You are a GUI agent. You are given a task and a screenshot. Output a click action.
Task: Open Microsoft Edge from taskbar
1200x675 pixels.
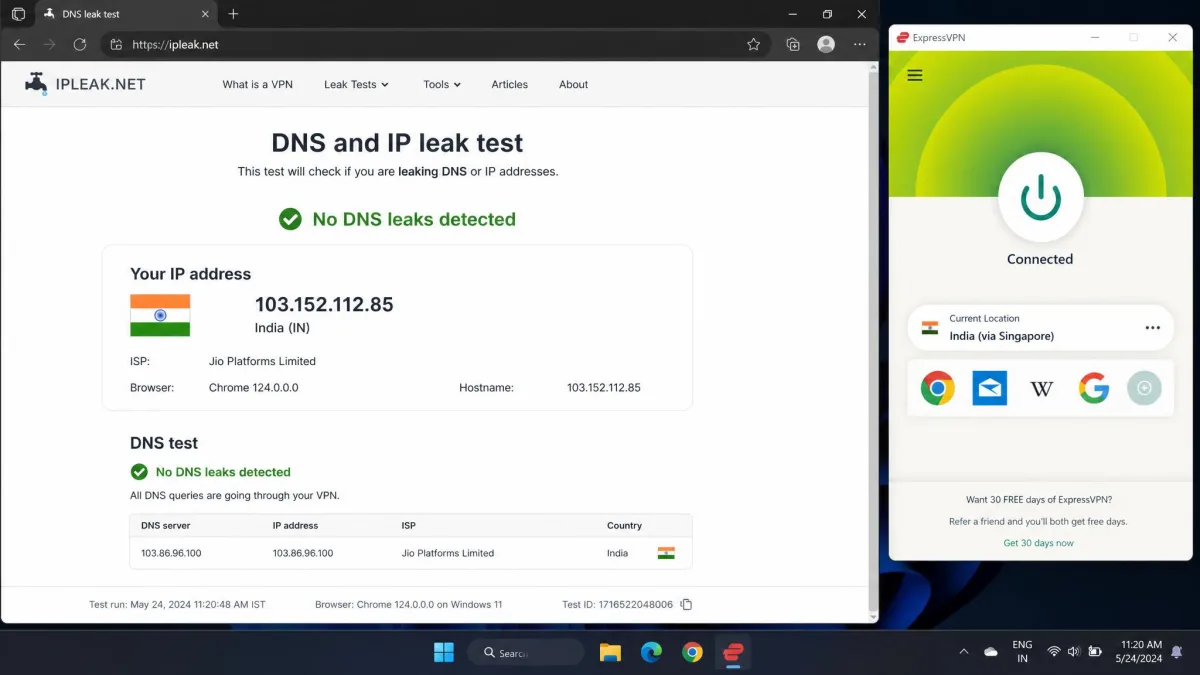click(x=651, y=652)
